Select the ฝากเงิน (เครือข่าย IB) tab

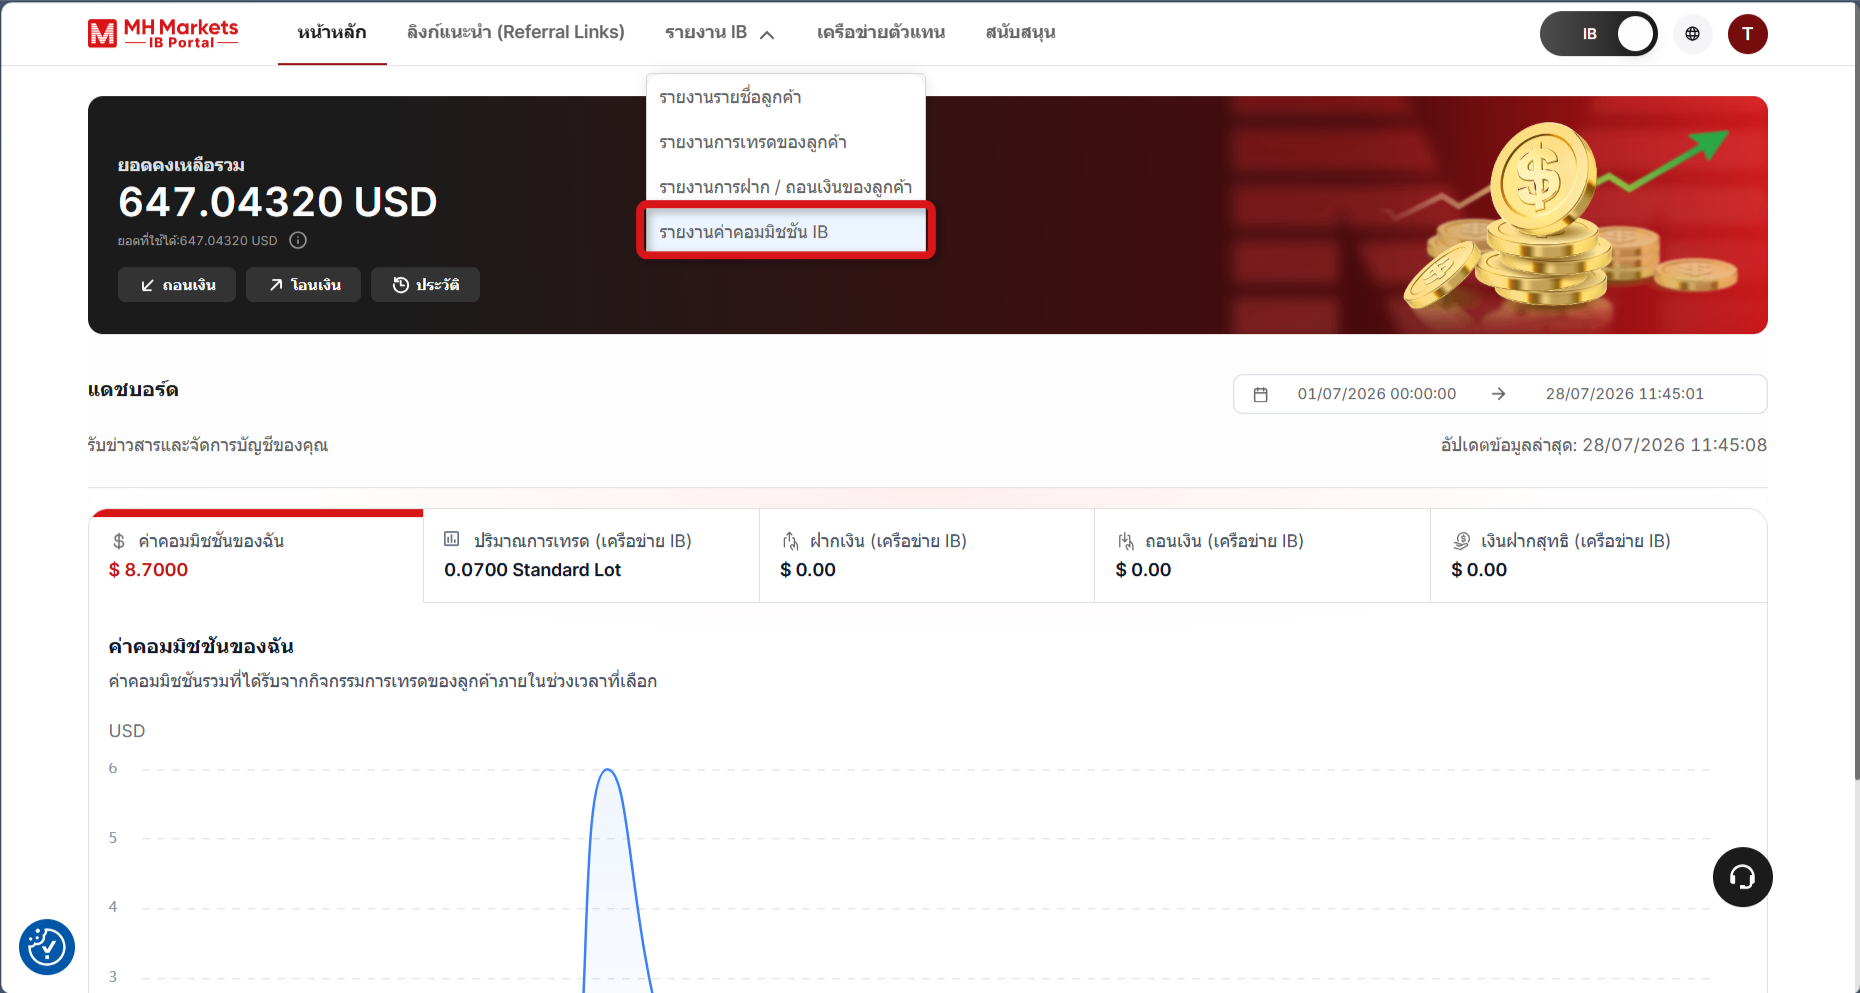[927, 556]
